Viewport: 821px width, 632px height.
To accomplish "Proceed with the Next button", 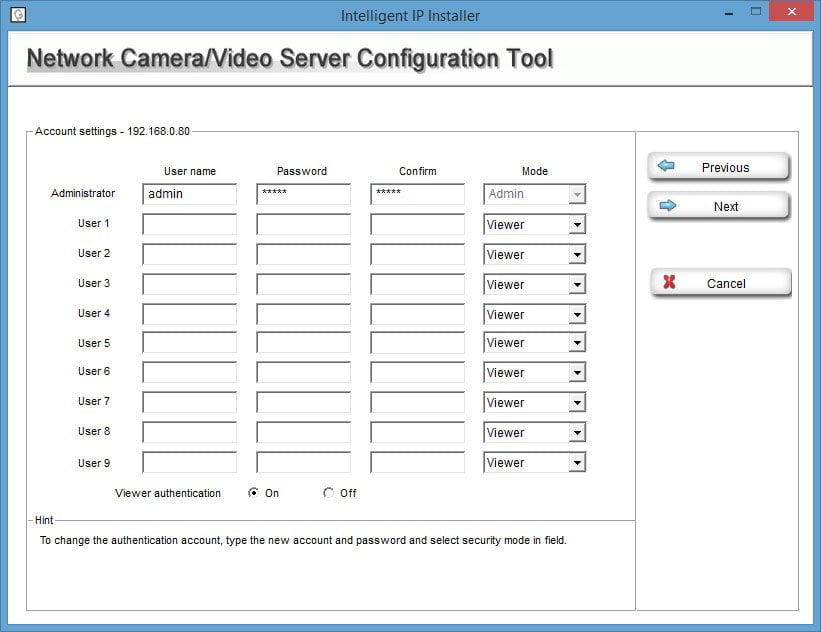I will coord(718,206).
